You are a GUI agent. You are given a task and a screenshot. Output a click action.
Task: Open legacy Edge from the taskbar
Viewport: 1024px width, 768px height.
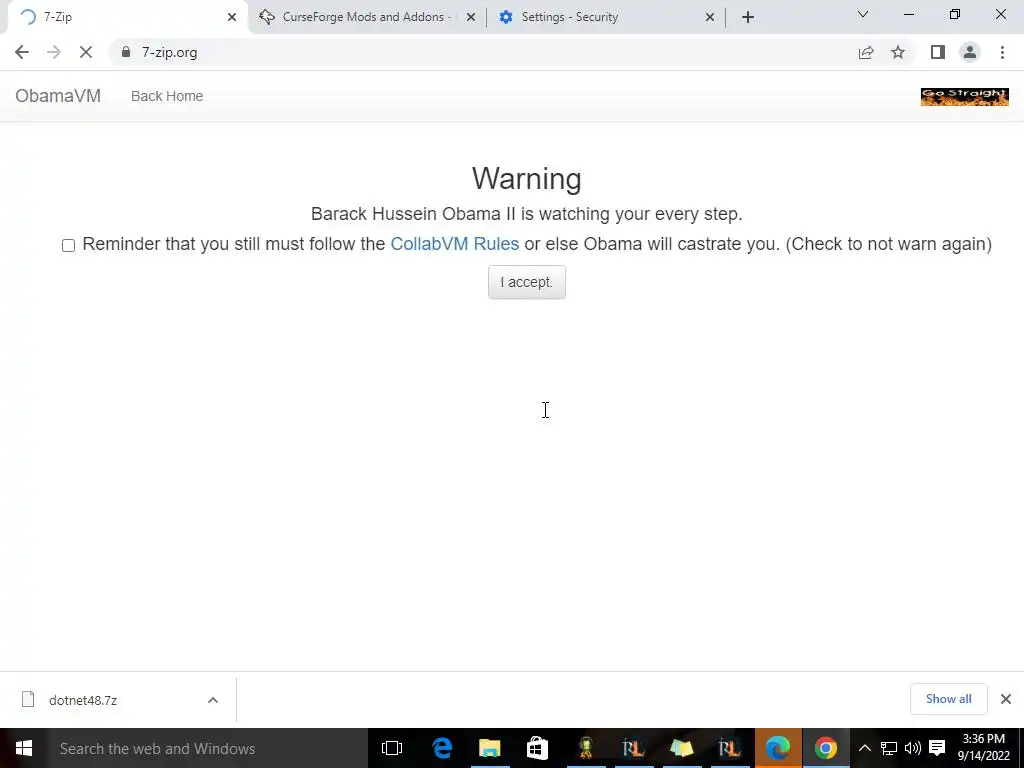[x=442, y=748]
